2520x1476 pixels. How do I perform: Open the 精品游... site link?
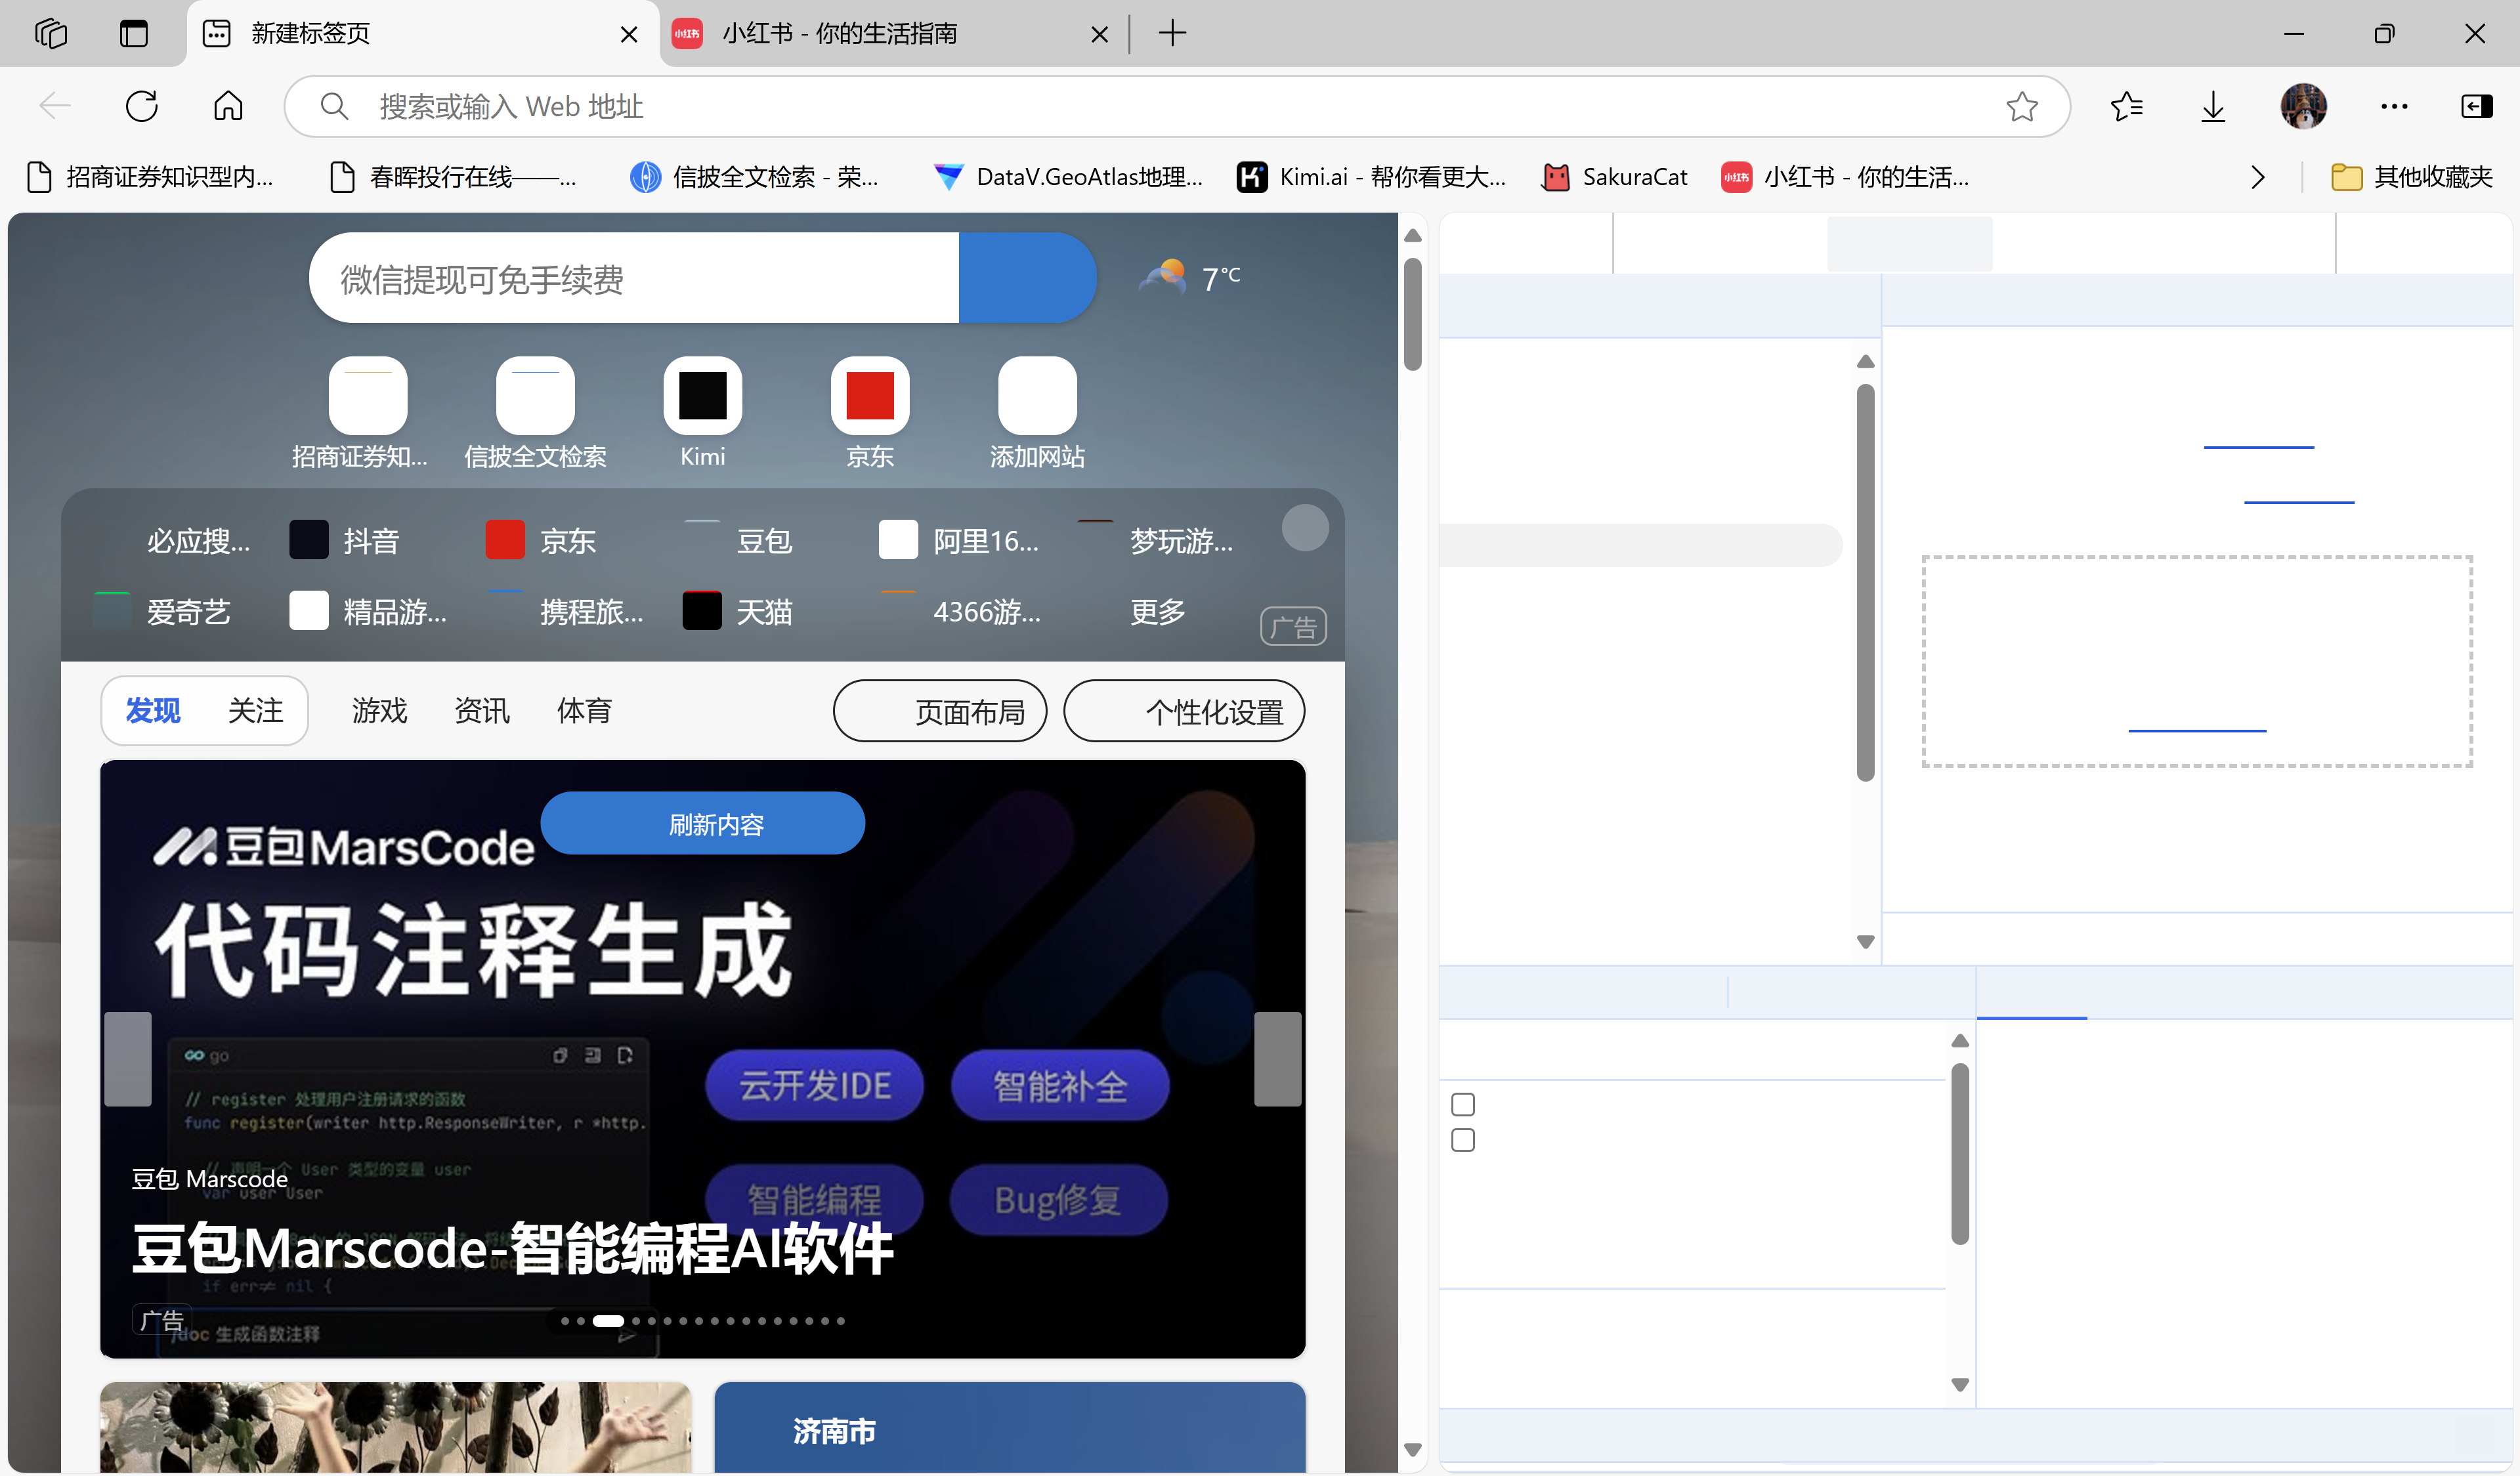click(368, 611)
